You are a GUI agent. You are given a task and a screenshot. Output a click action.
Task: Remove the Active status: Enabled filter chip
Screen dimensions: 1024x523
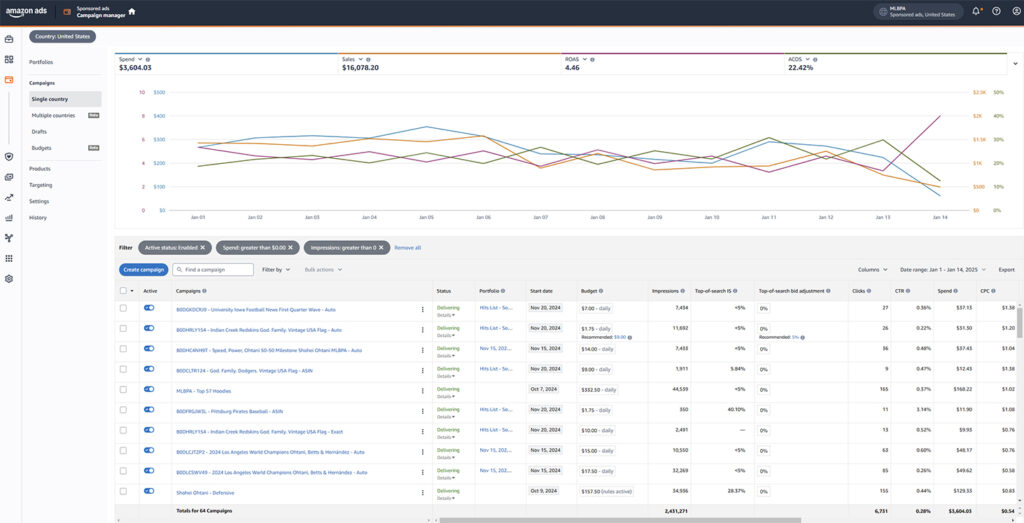point(202,247)
